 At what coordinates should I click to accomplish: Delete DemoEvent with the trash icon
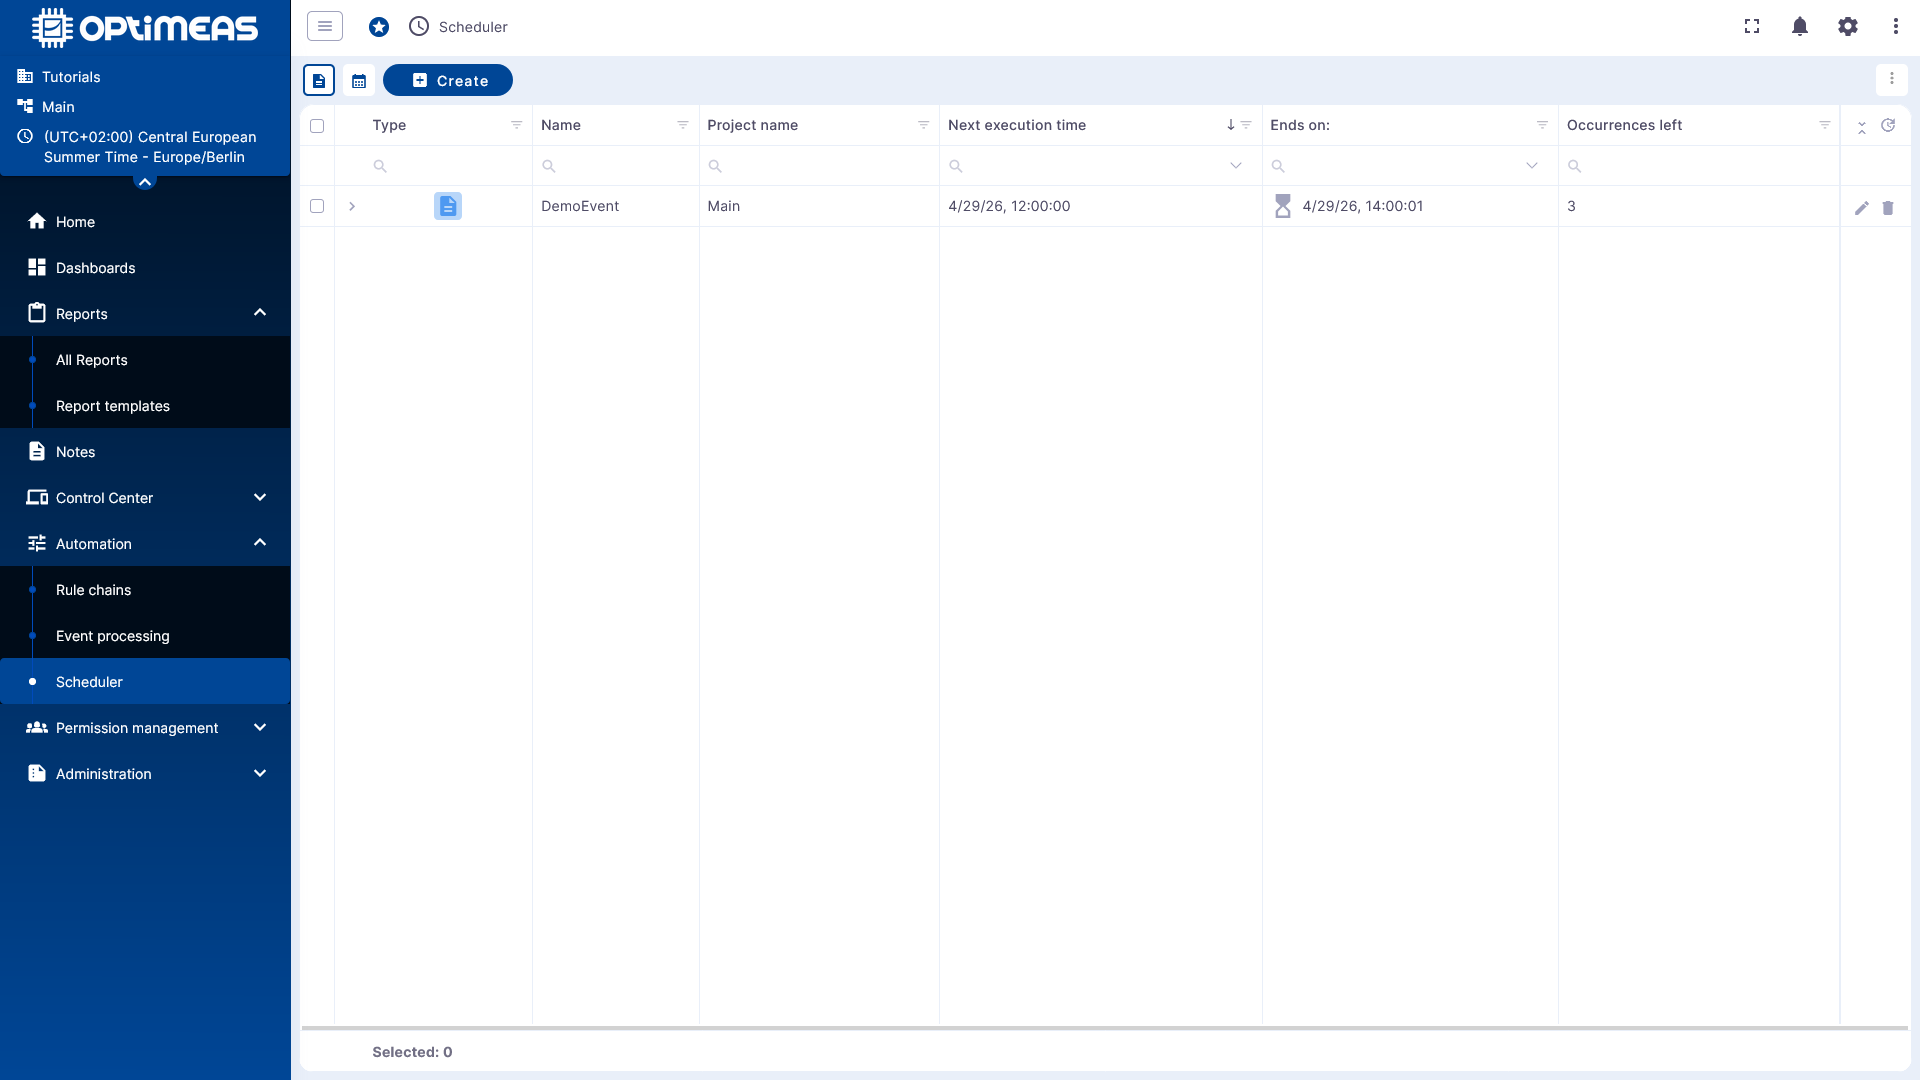[x=1888, y=208]
